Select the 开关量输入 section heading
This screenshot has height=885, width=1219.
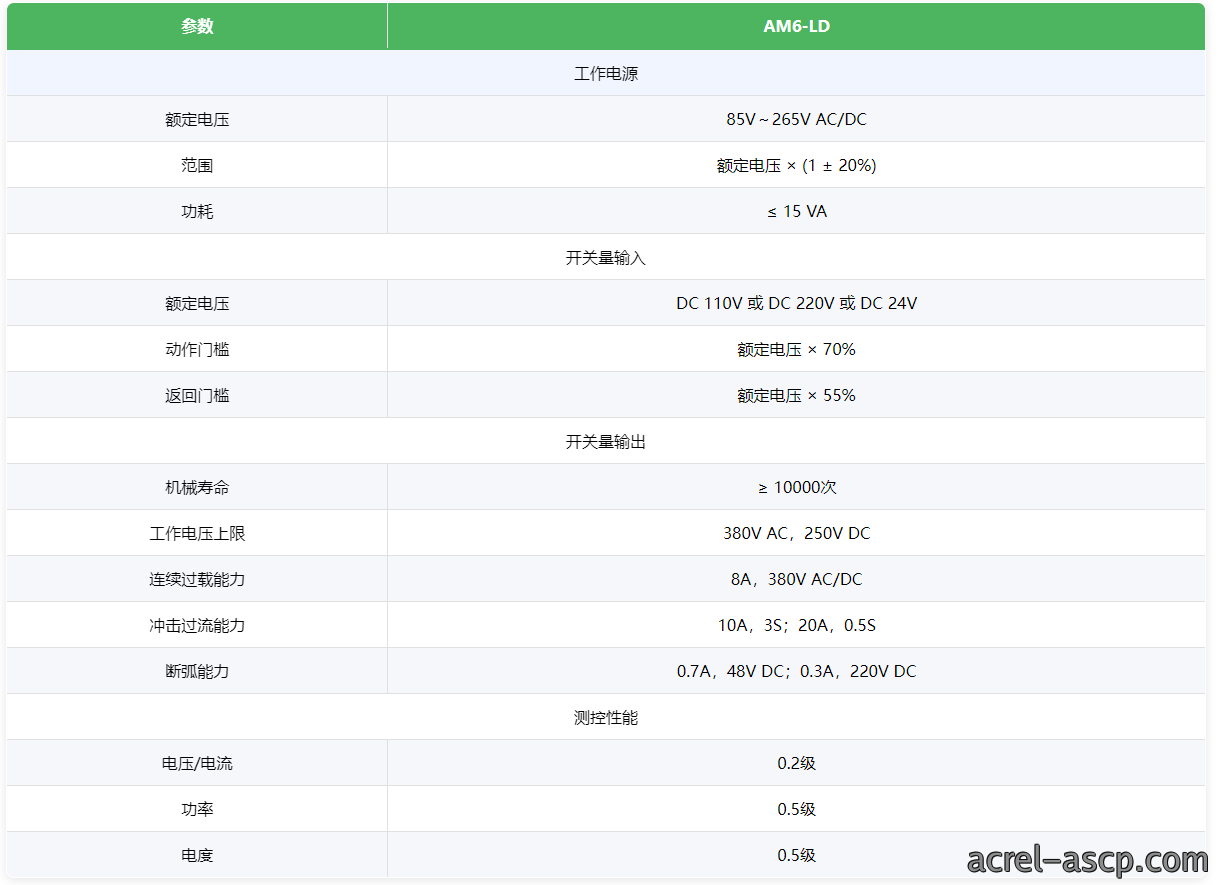coord(606,257)
